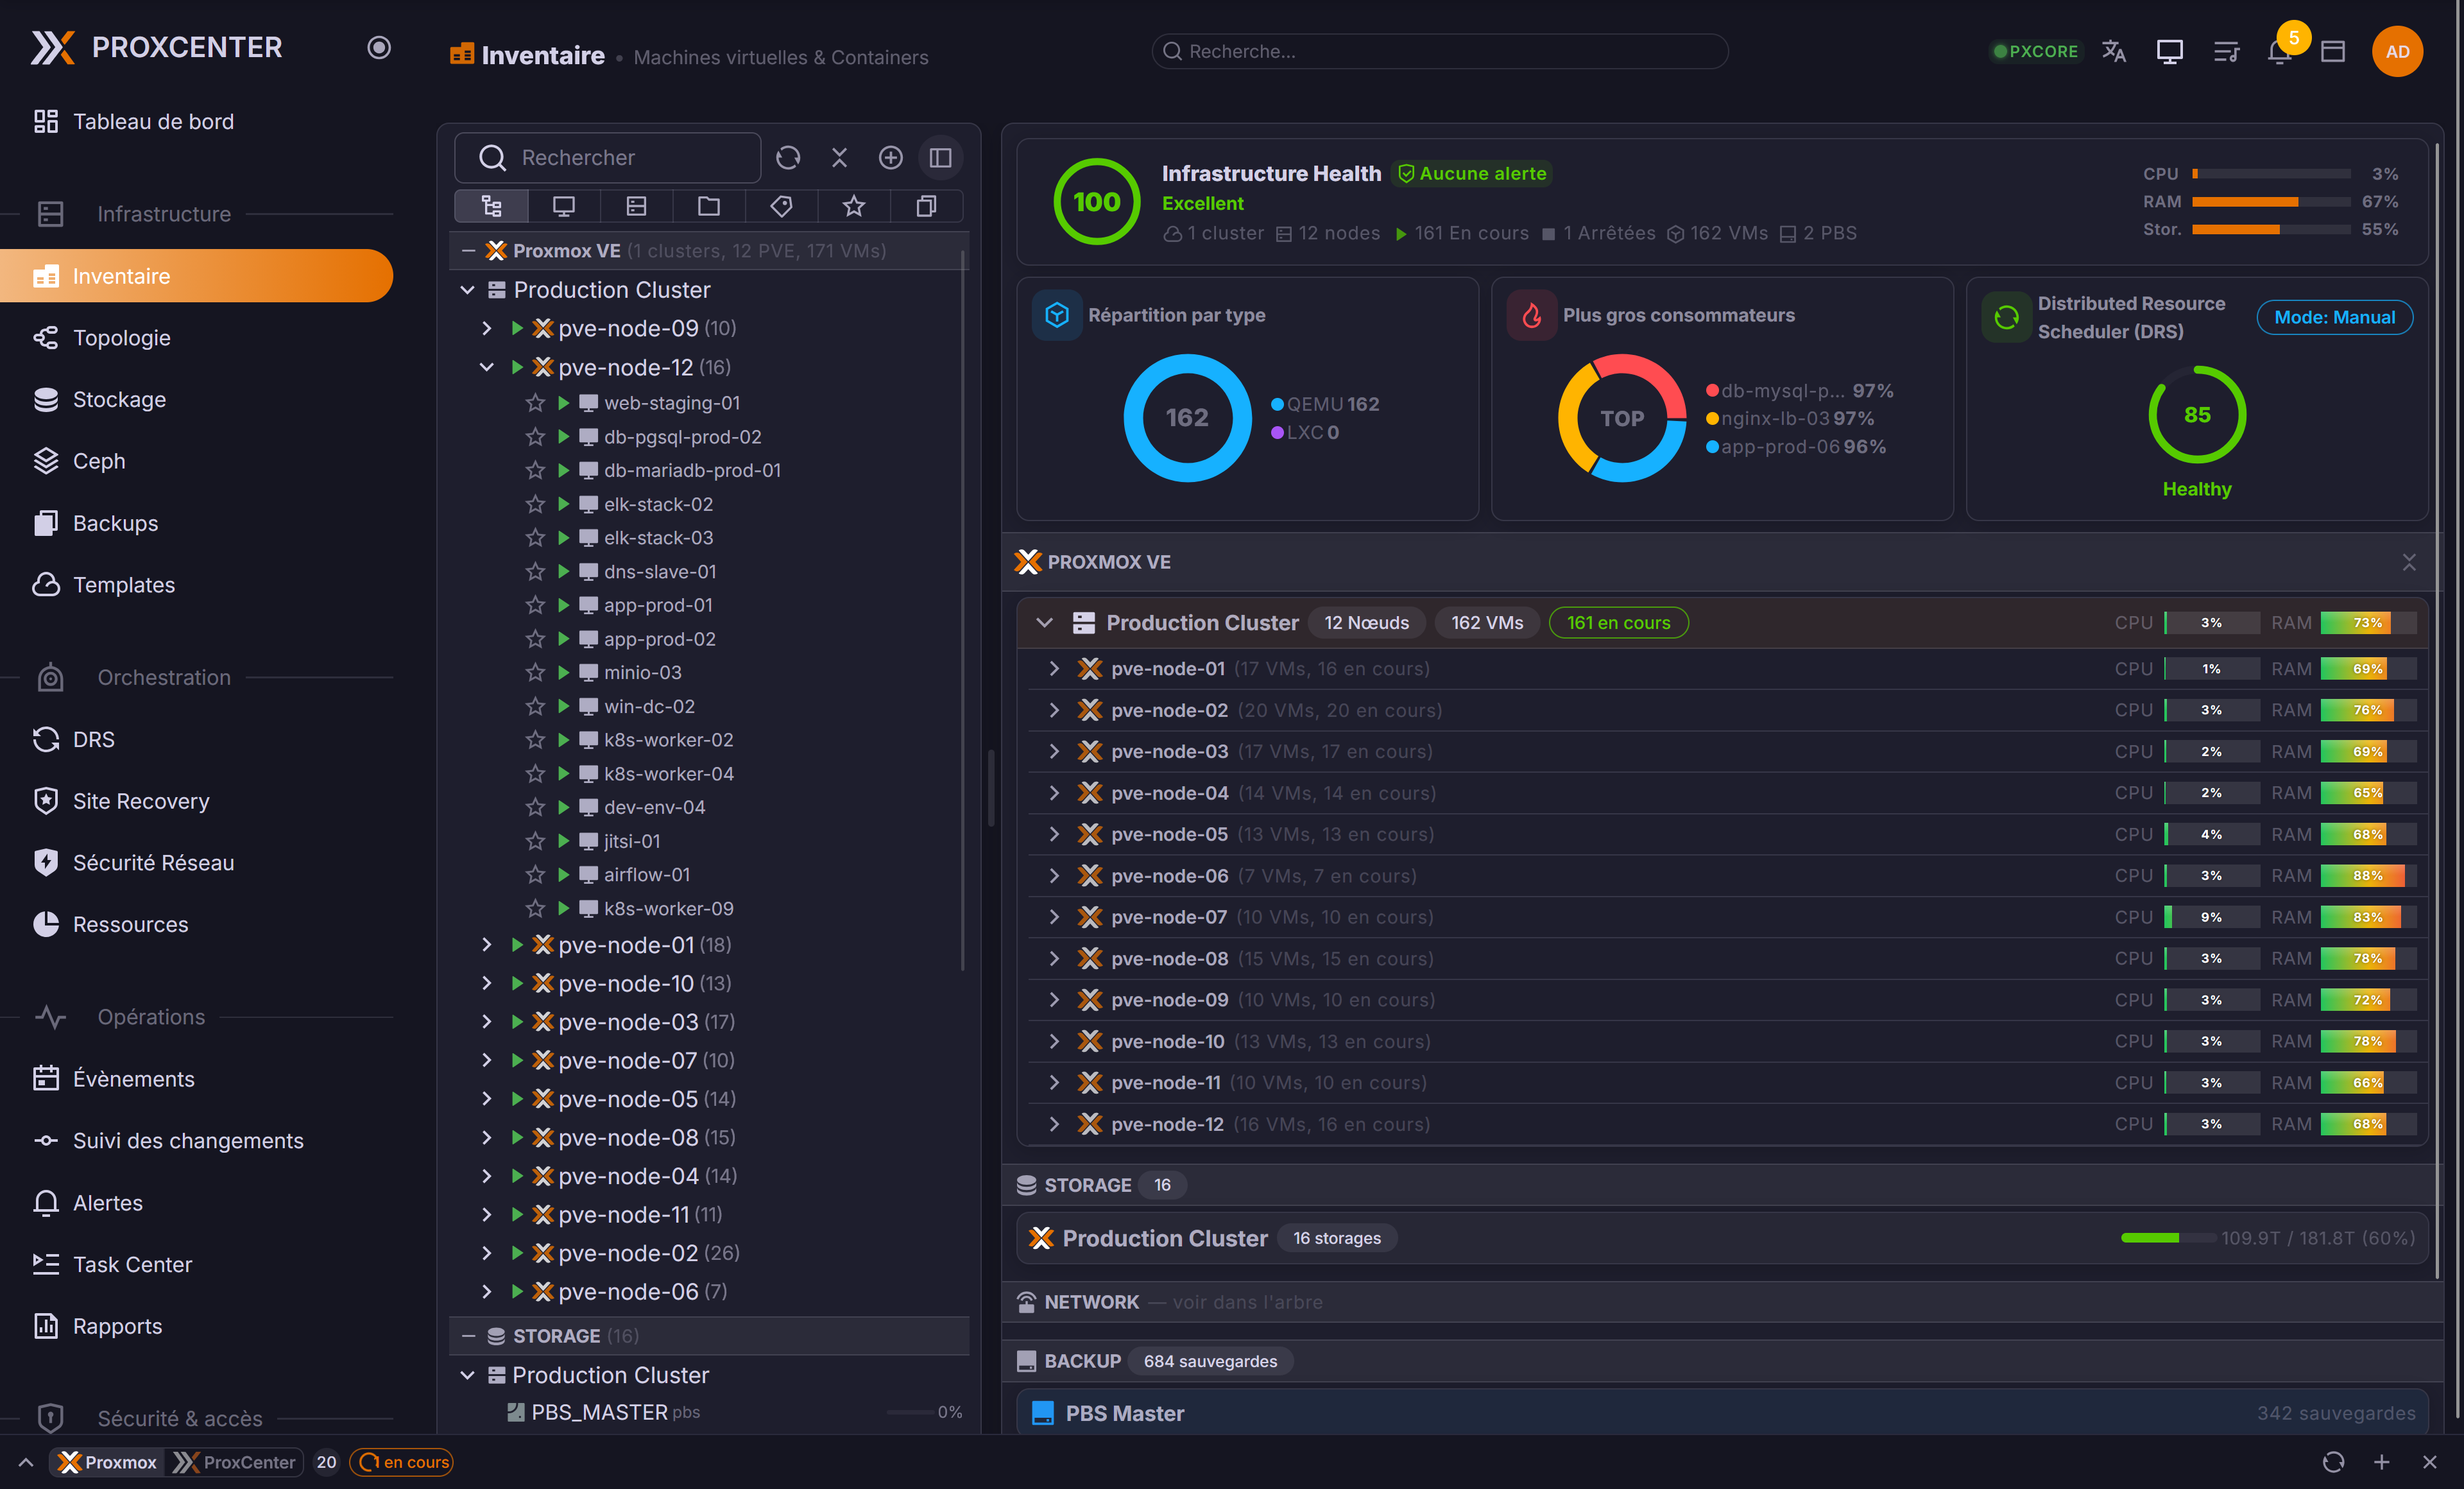Select the tags view tab
2464x1489 pixels.
coord(781,206)
